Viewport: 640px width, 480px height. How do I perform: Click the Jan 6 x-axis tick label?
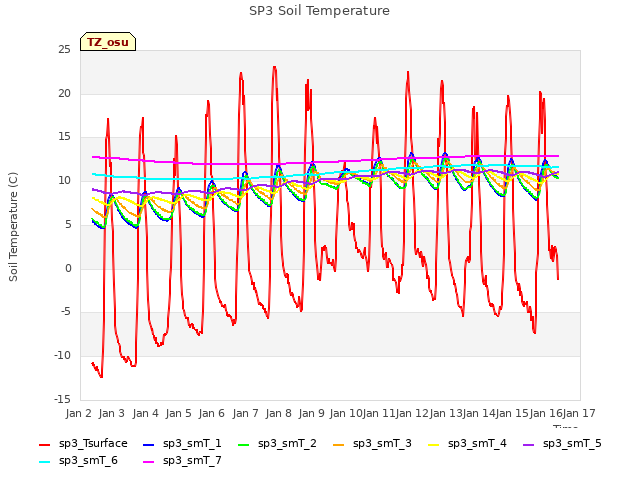[x=212, y=413]
